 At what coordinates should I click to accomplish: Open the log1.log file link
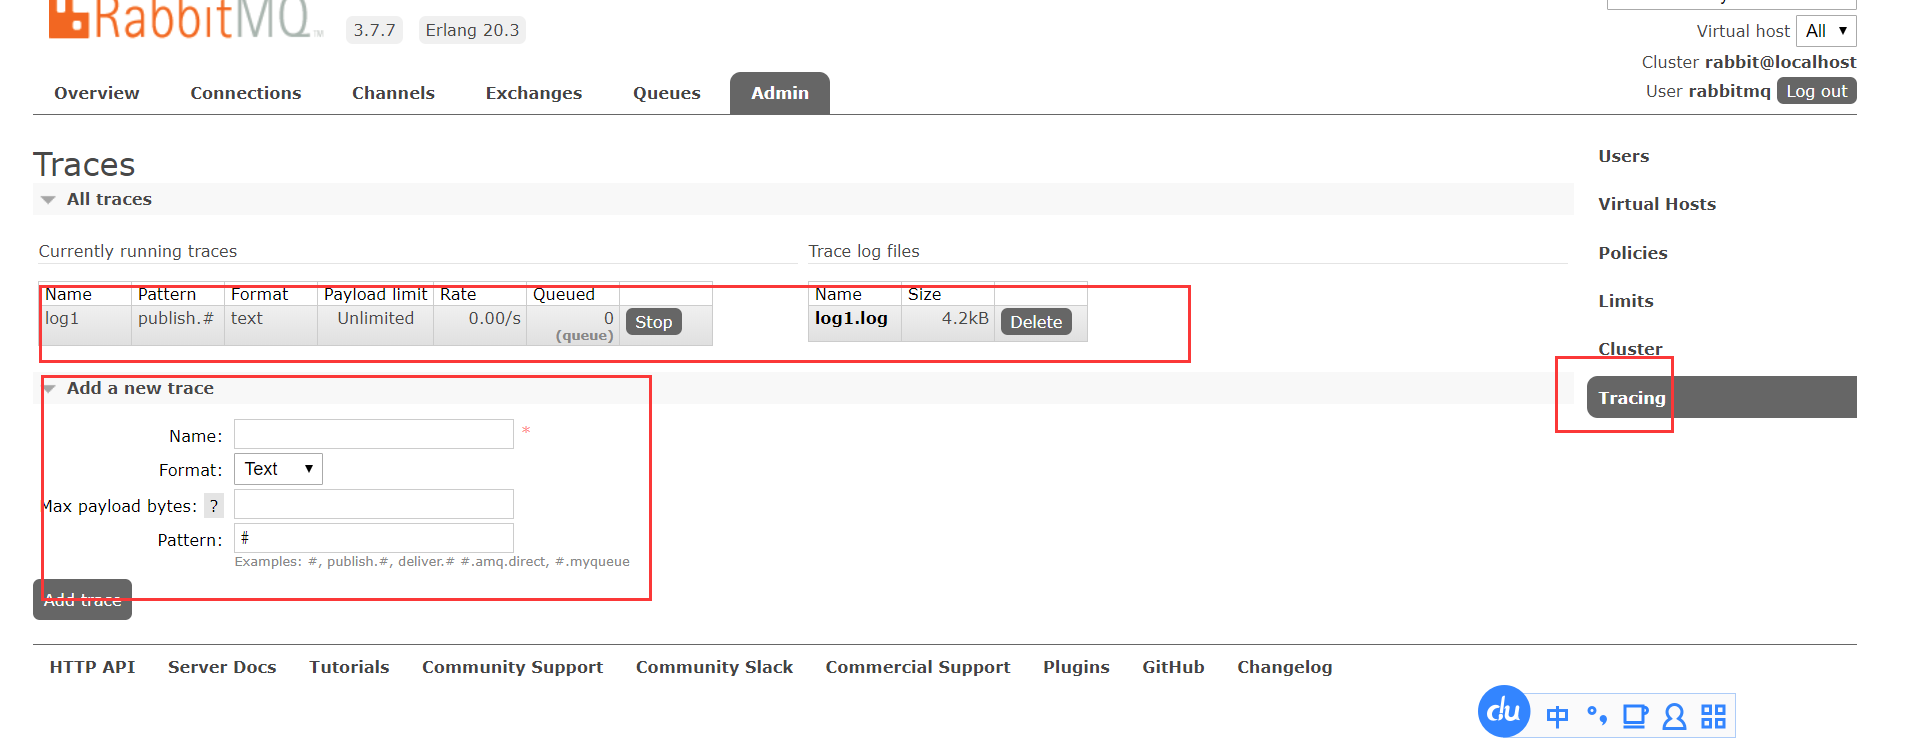(851, 318)
